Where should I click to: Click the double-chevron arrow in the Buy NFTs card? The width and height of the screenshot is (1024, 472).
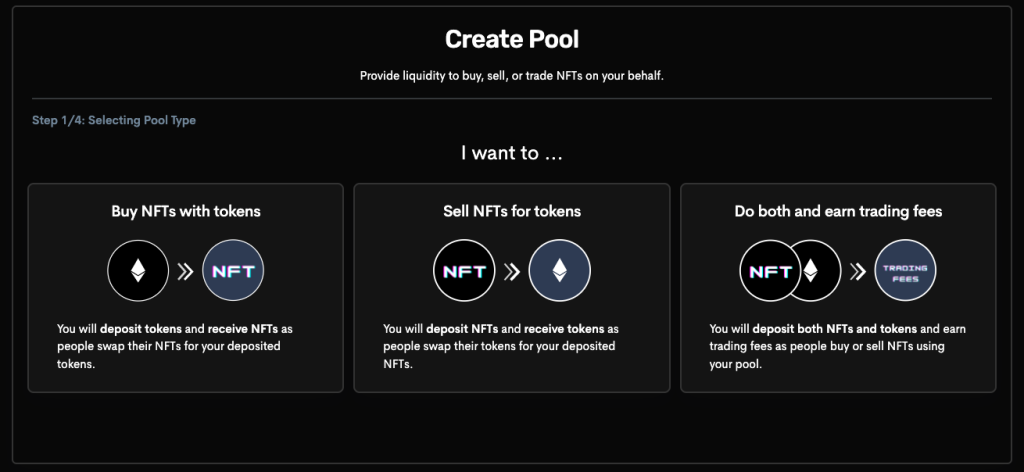[x=186, y=271]
